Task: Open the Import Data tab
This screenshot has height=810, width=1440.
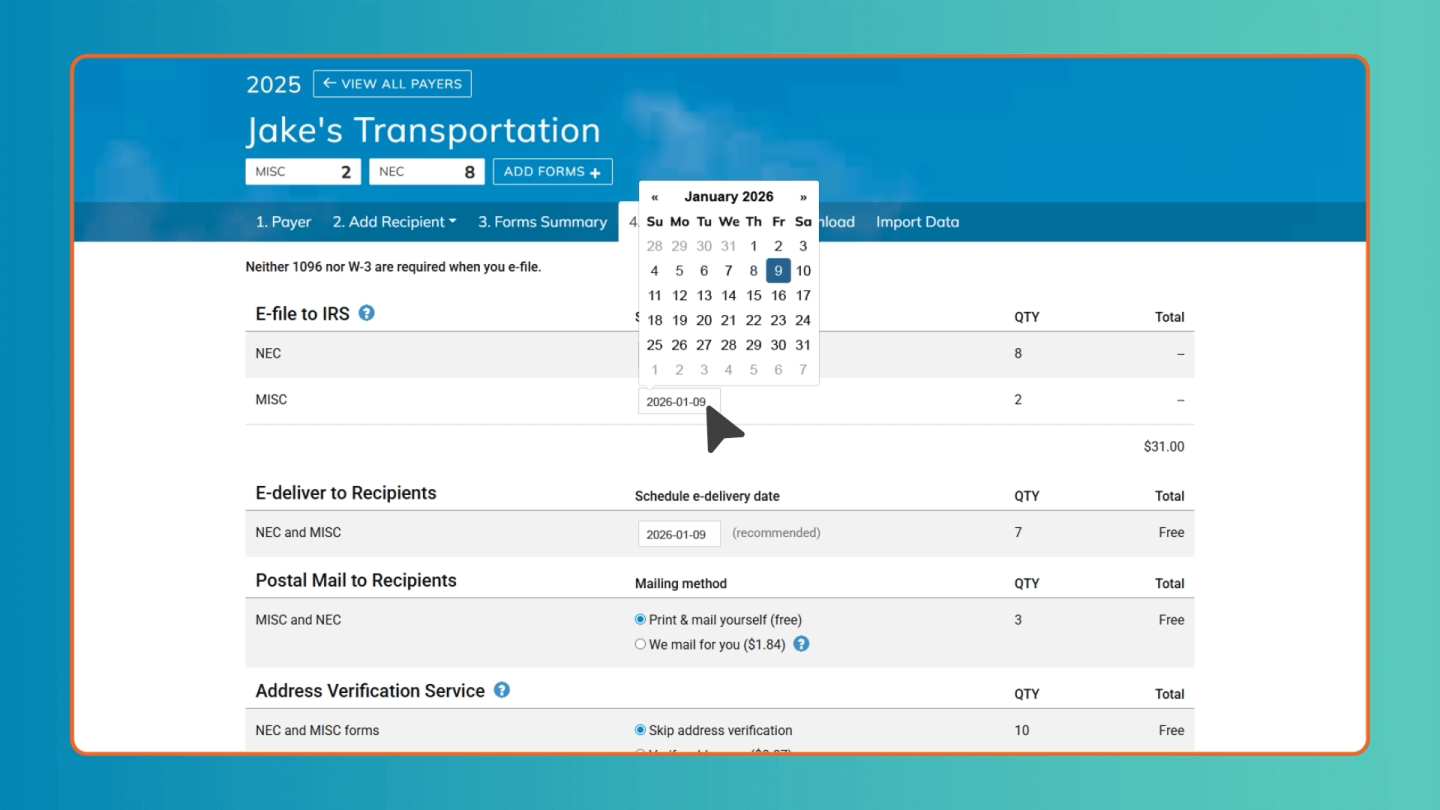Action: pyautogui.click(x=917, y=222)
